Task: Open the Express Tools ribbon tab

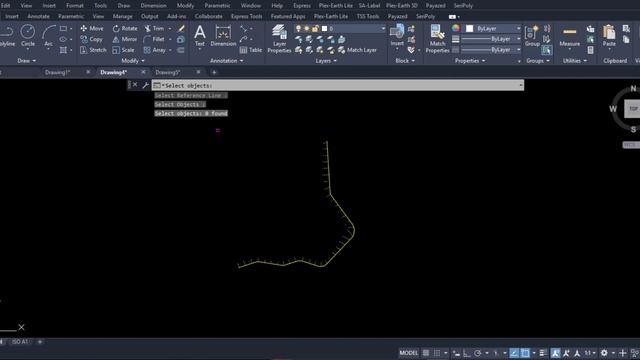Action: pyautogui.click(x=247, y=16)
